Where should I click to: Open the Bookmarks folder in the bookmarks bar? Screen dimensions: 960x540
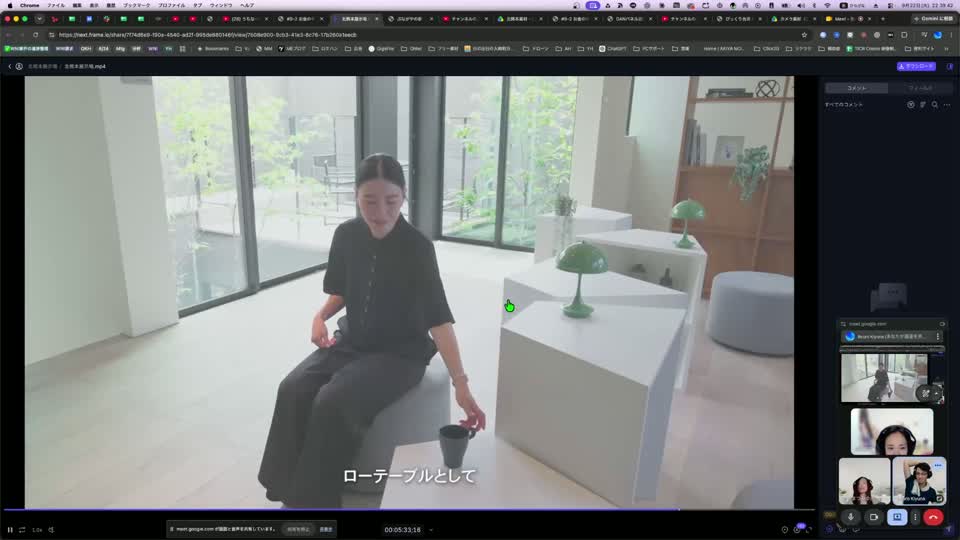click(212, 48)
